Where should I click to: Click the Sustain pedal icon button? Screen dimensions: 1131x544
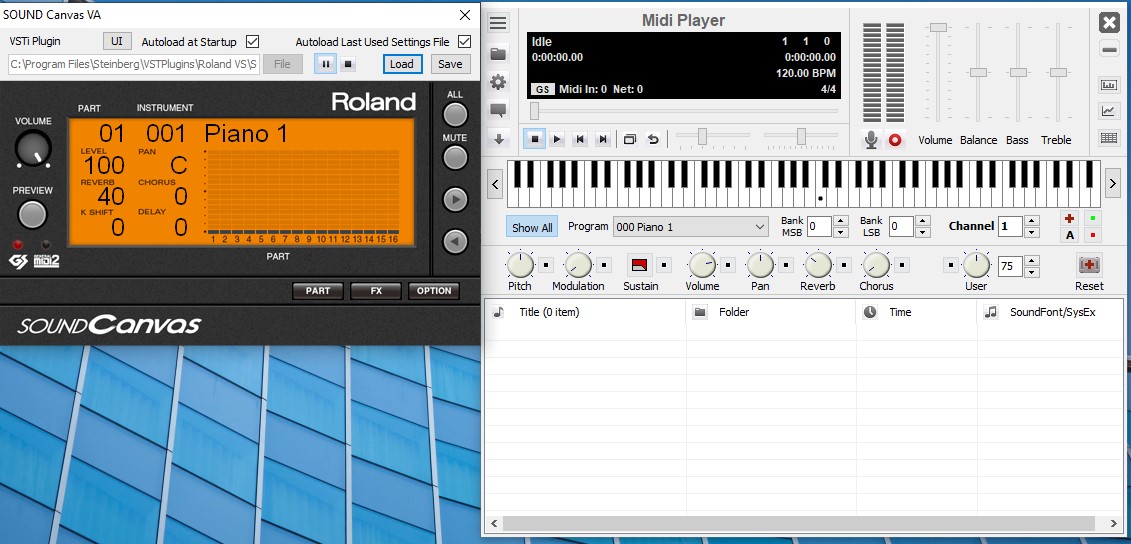point(640,265)
